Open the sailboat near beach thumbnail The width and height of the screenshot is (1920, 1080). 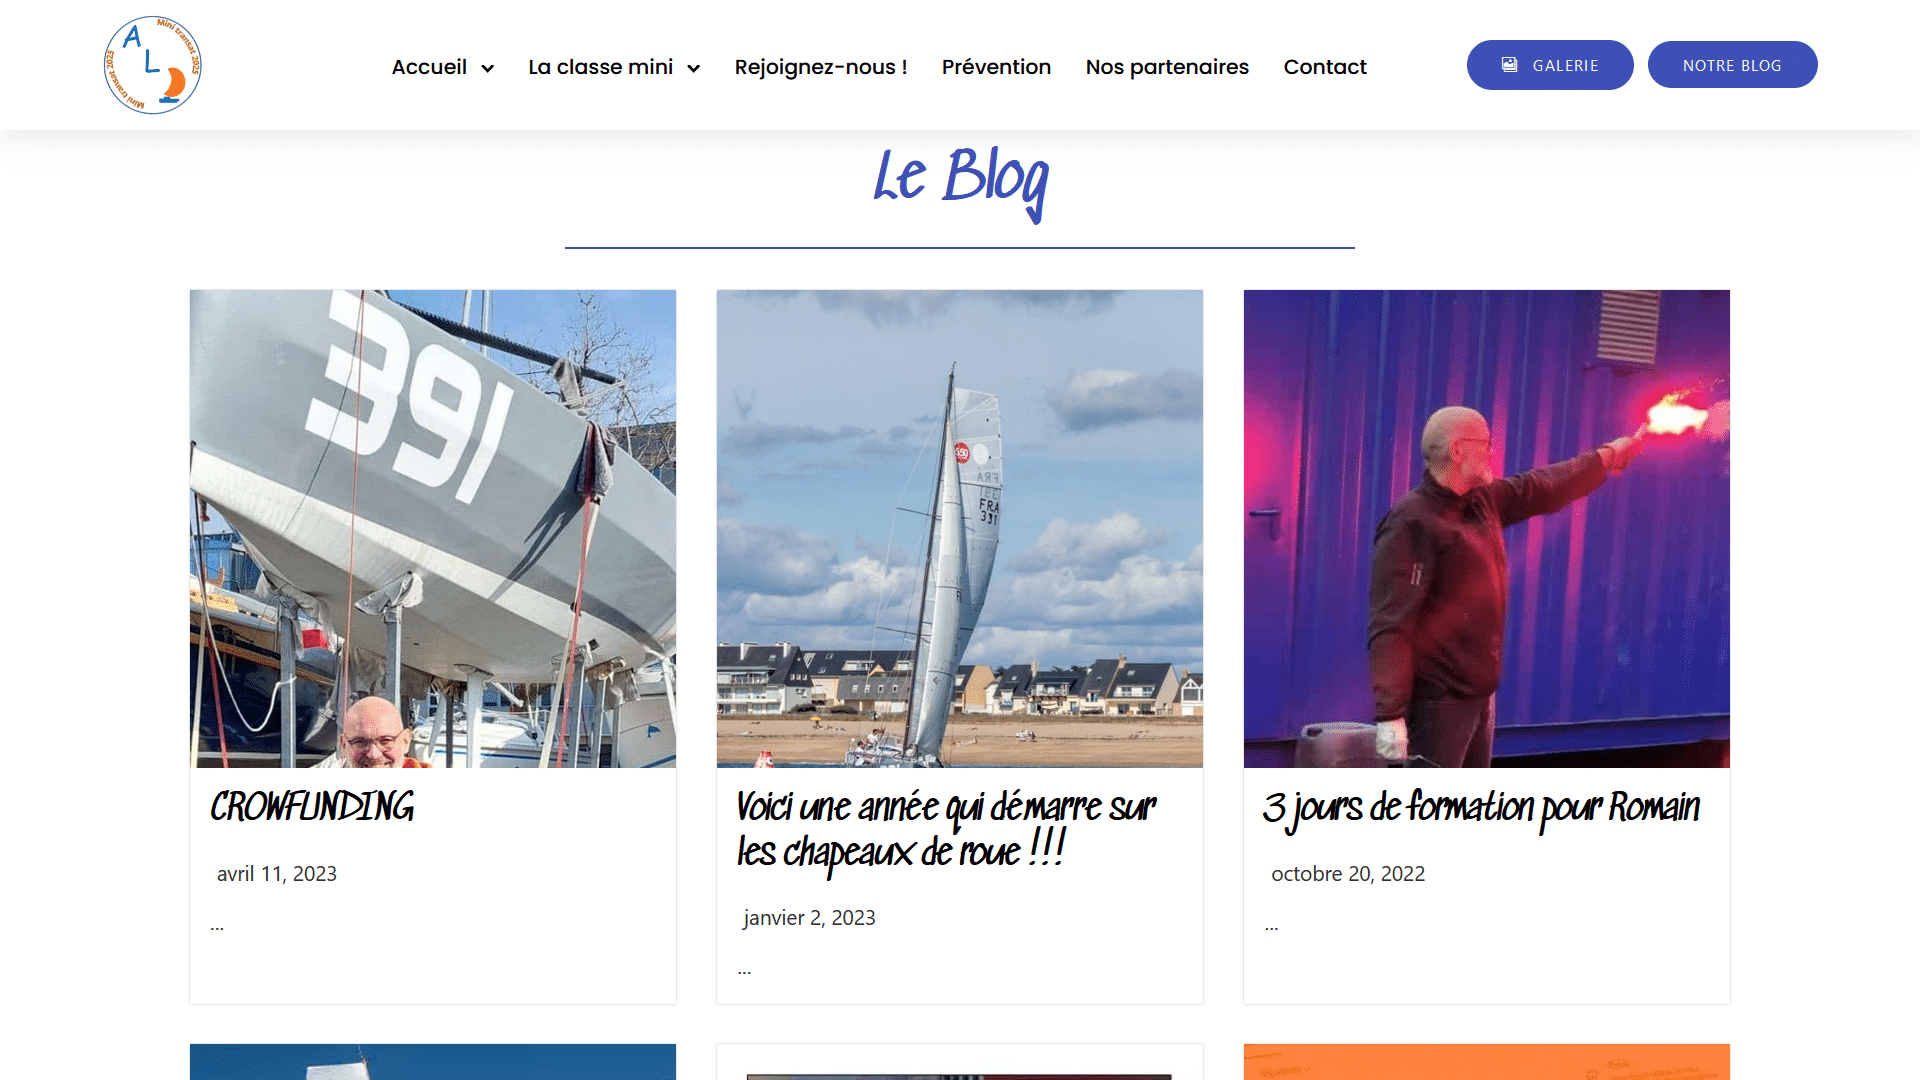pos(960,529)
